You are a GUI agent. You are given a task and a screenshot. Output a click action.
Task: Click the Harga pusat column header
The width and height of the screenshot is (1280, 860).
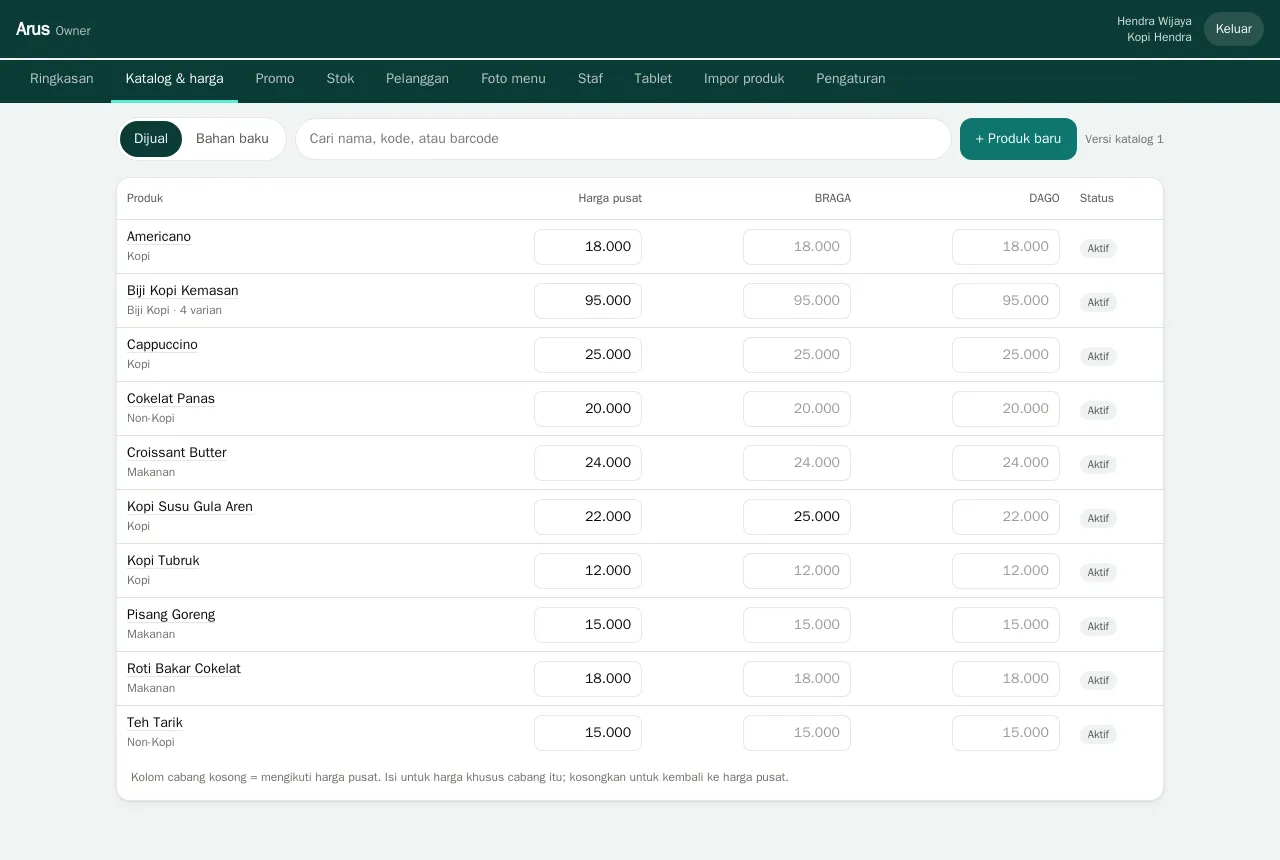[x=610, y=198]
